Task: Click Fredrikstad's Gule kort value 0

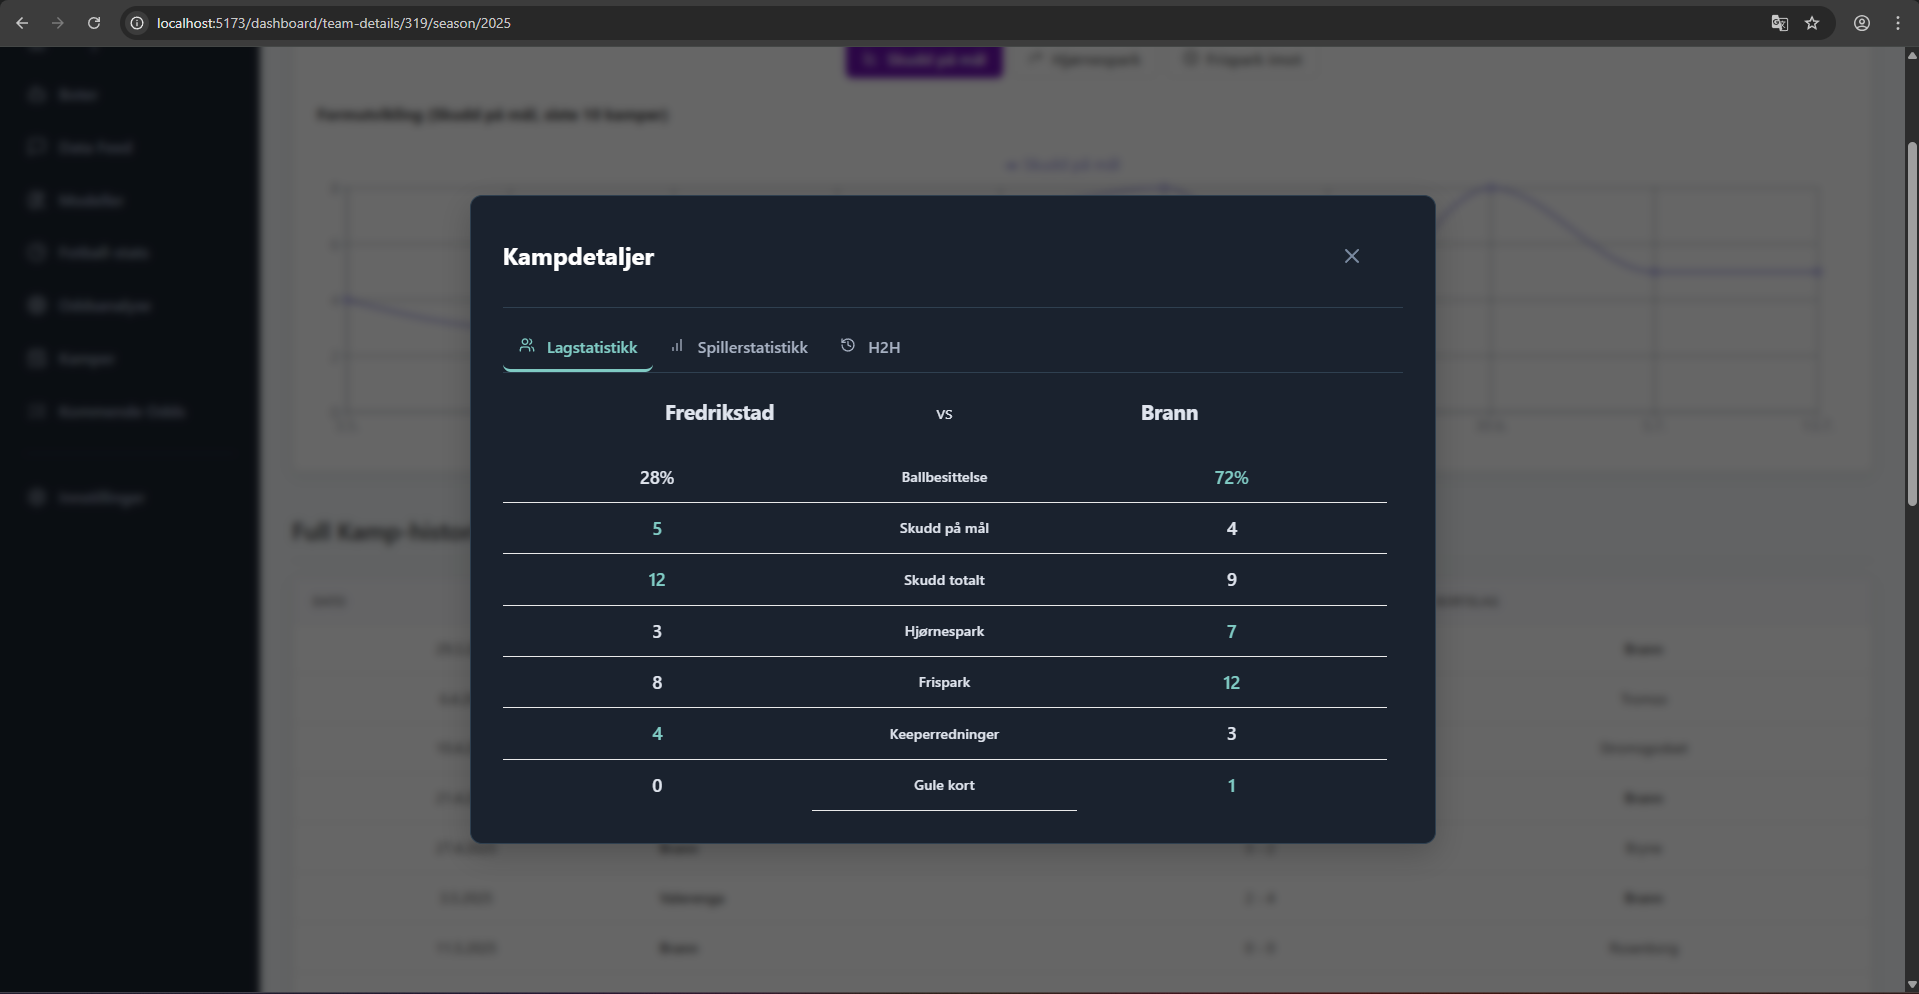Action: [x=657, y=786]
